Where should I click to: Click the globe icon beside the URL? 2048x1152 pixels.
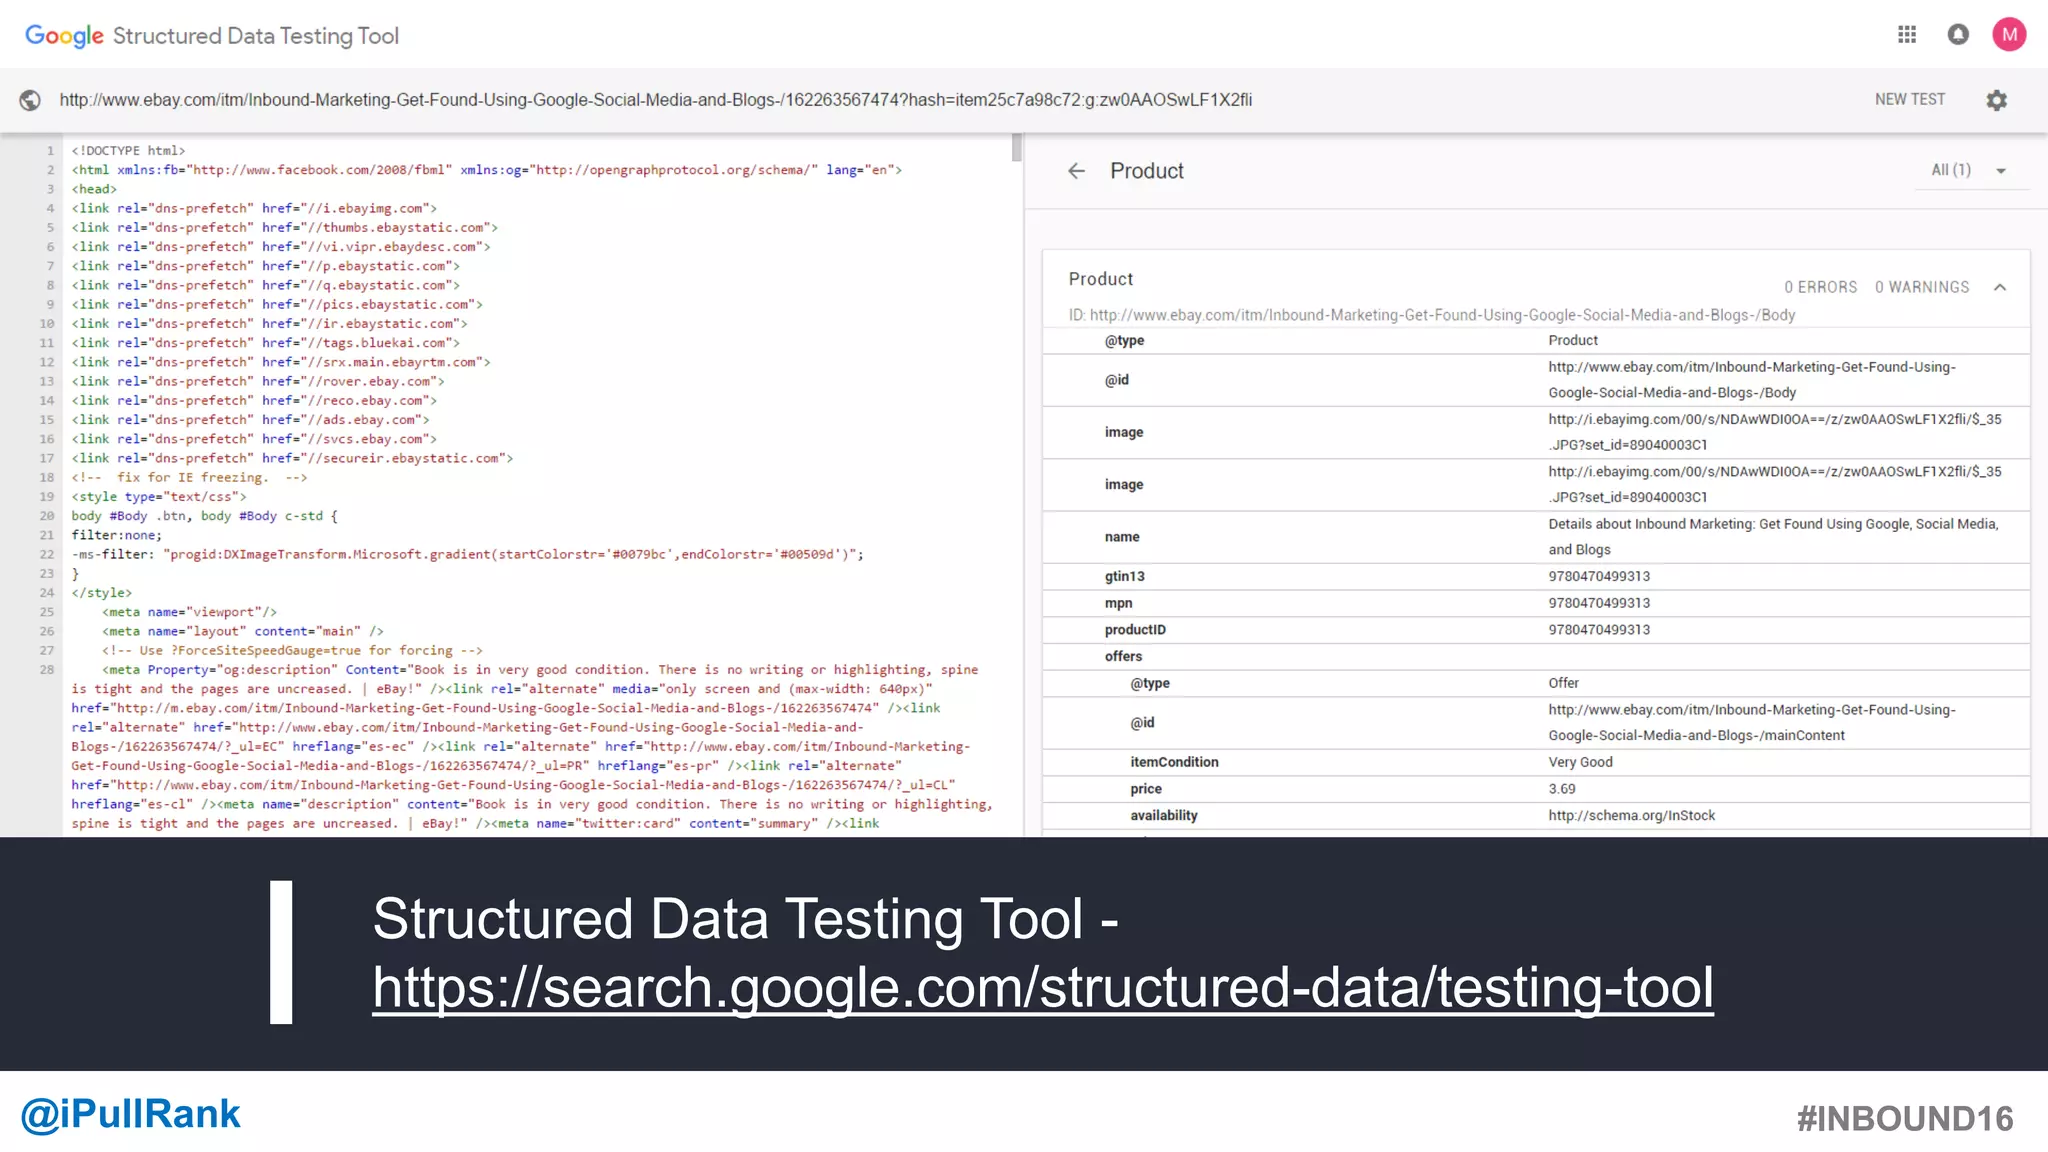coord(30,100)
